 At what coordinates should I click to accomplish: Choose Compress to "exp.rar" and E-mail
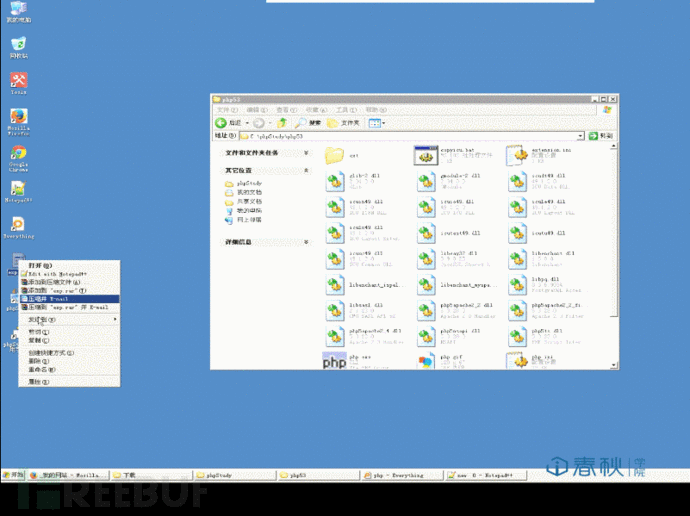[x=69, y=307]
